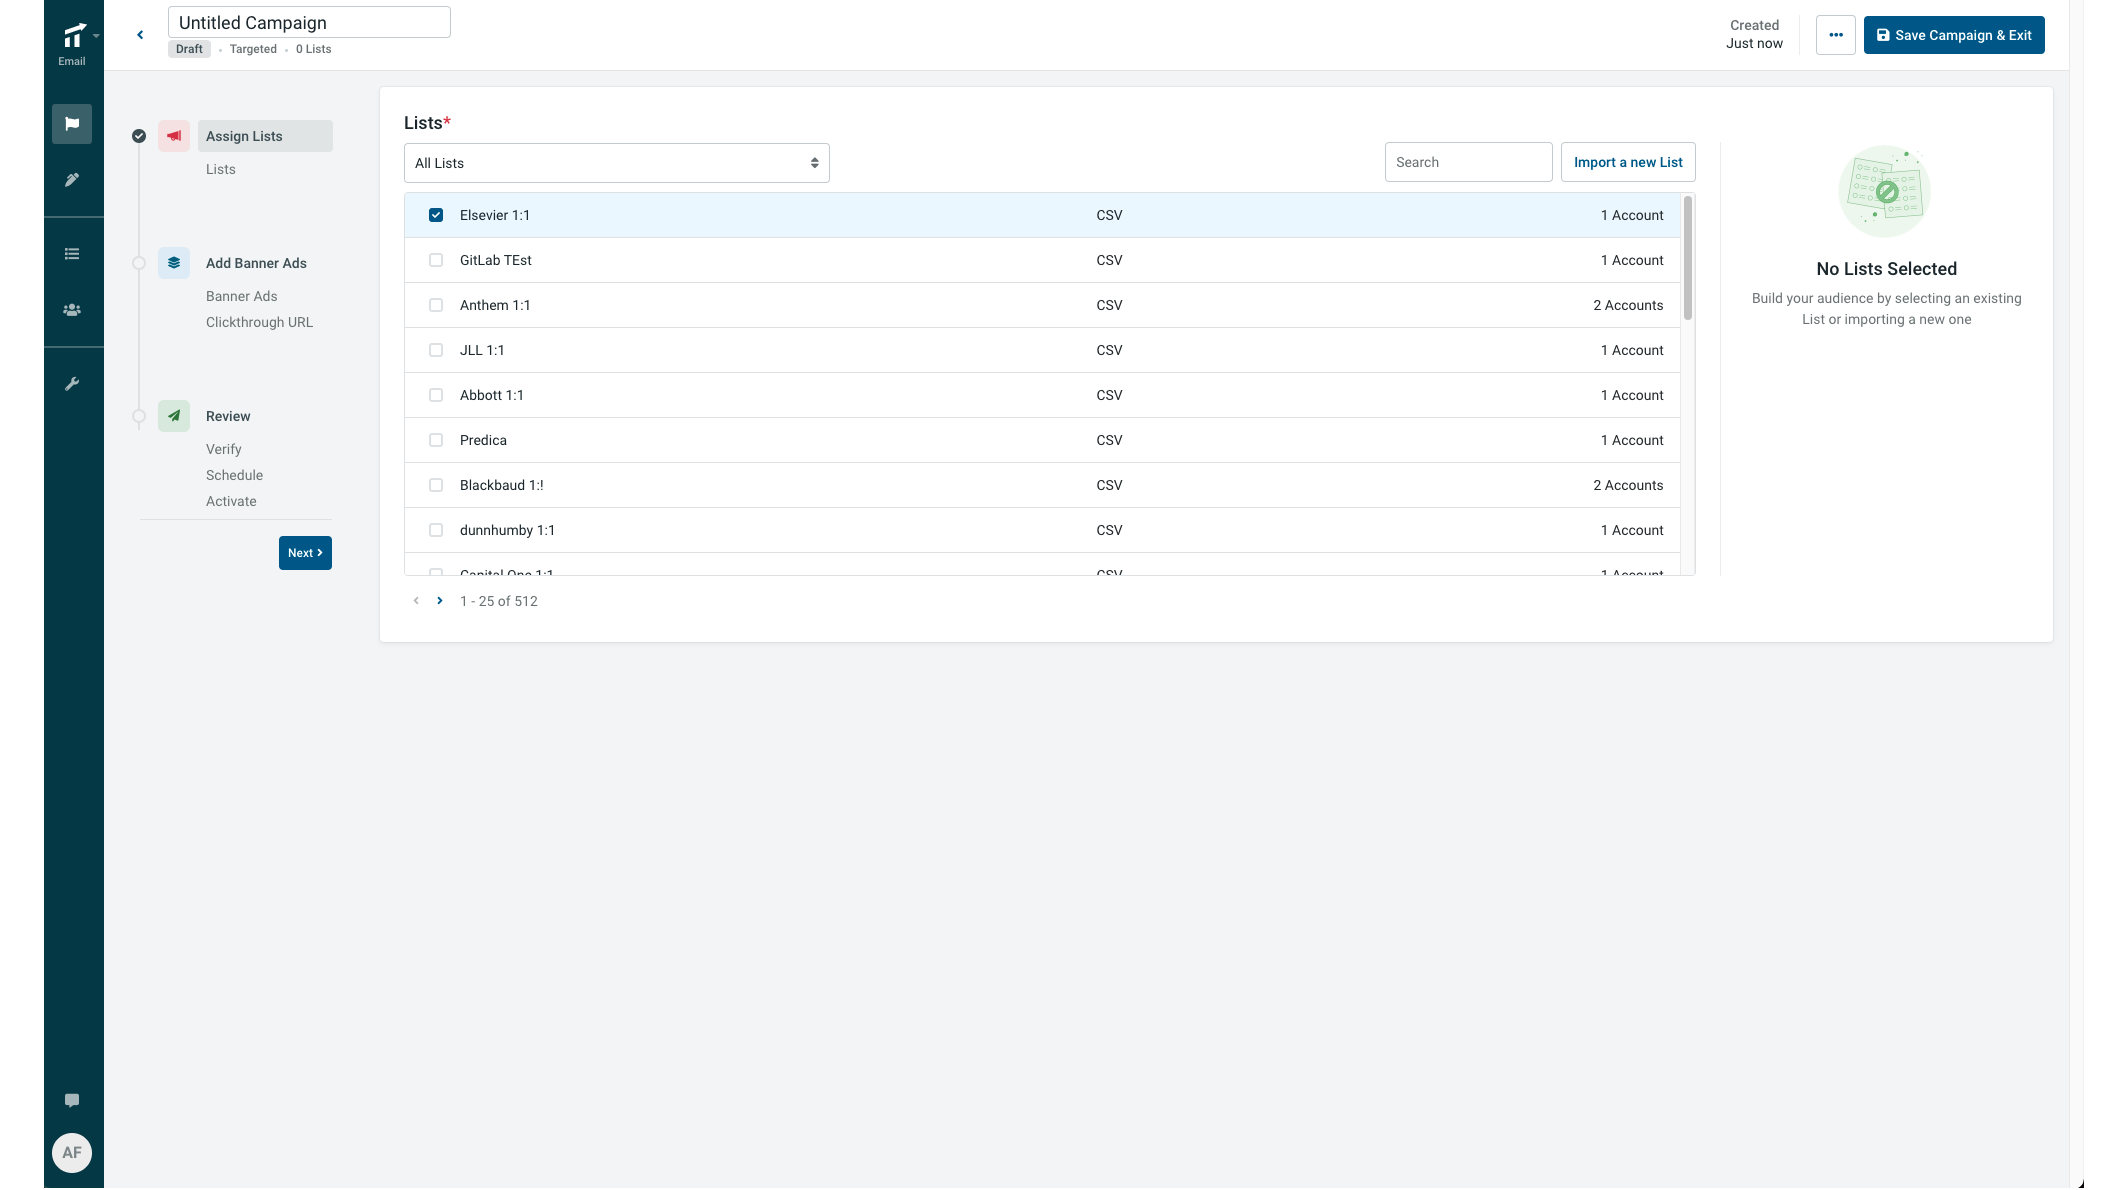Switch to the Schedule step under Review

click(234, 475)
